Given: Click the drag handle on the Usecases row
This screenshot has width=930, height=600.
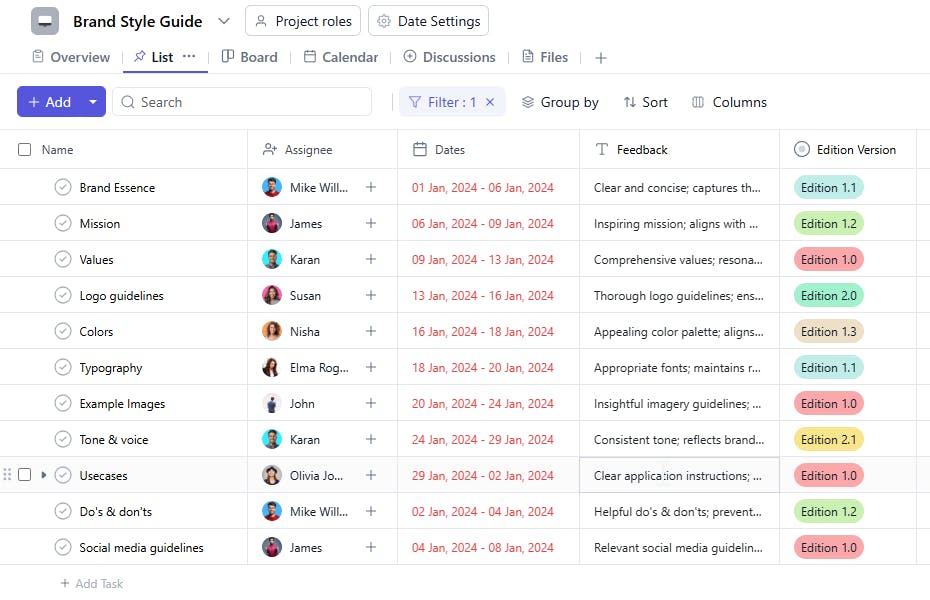Looking at the screenshot, I should (8, 475).
